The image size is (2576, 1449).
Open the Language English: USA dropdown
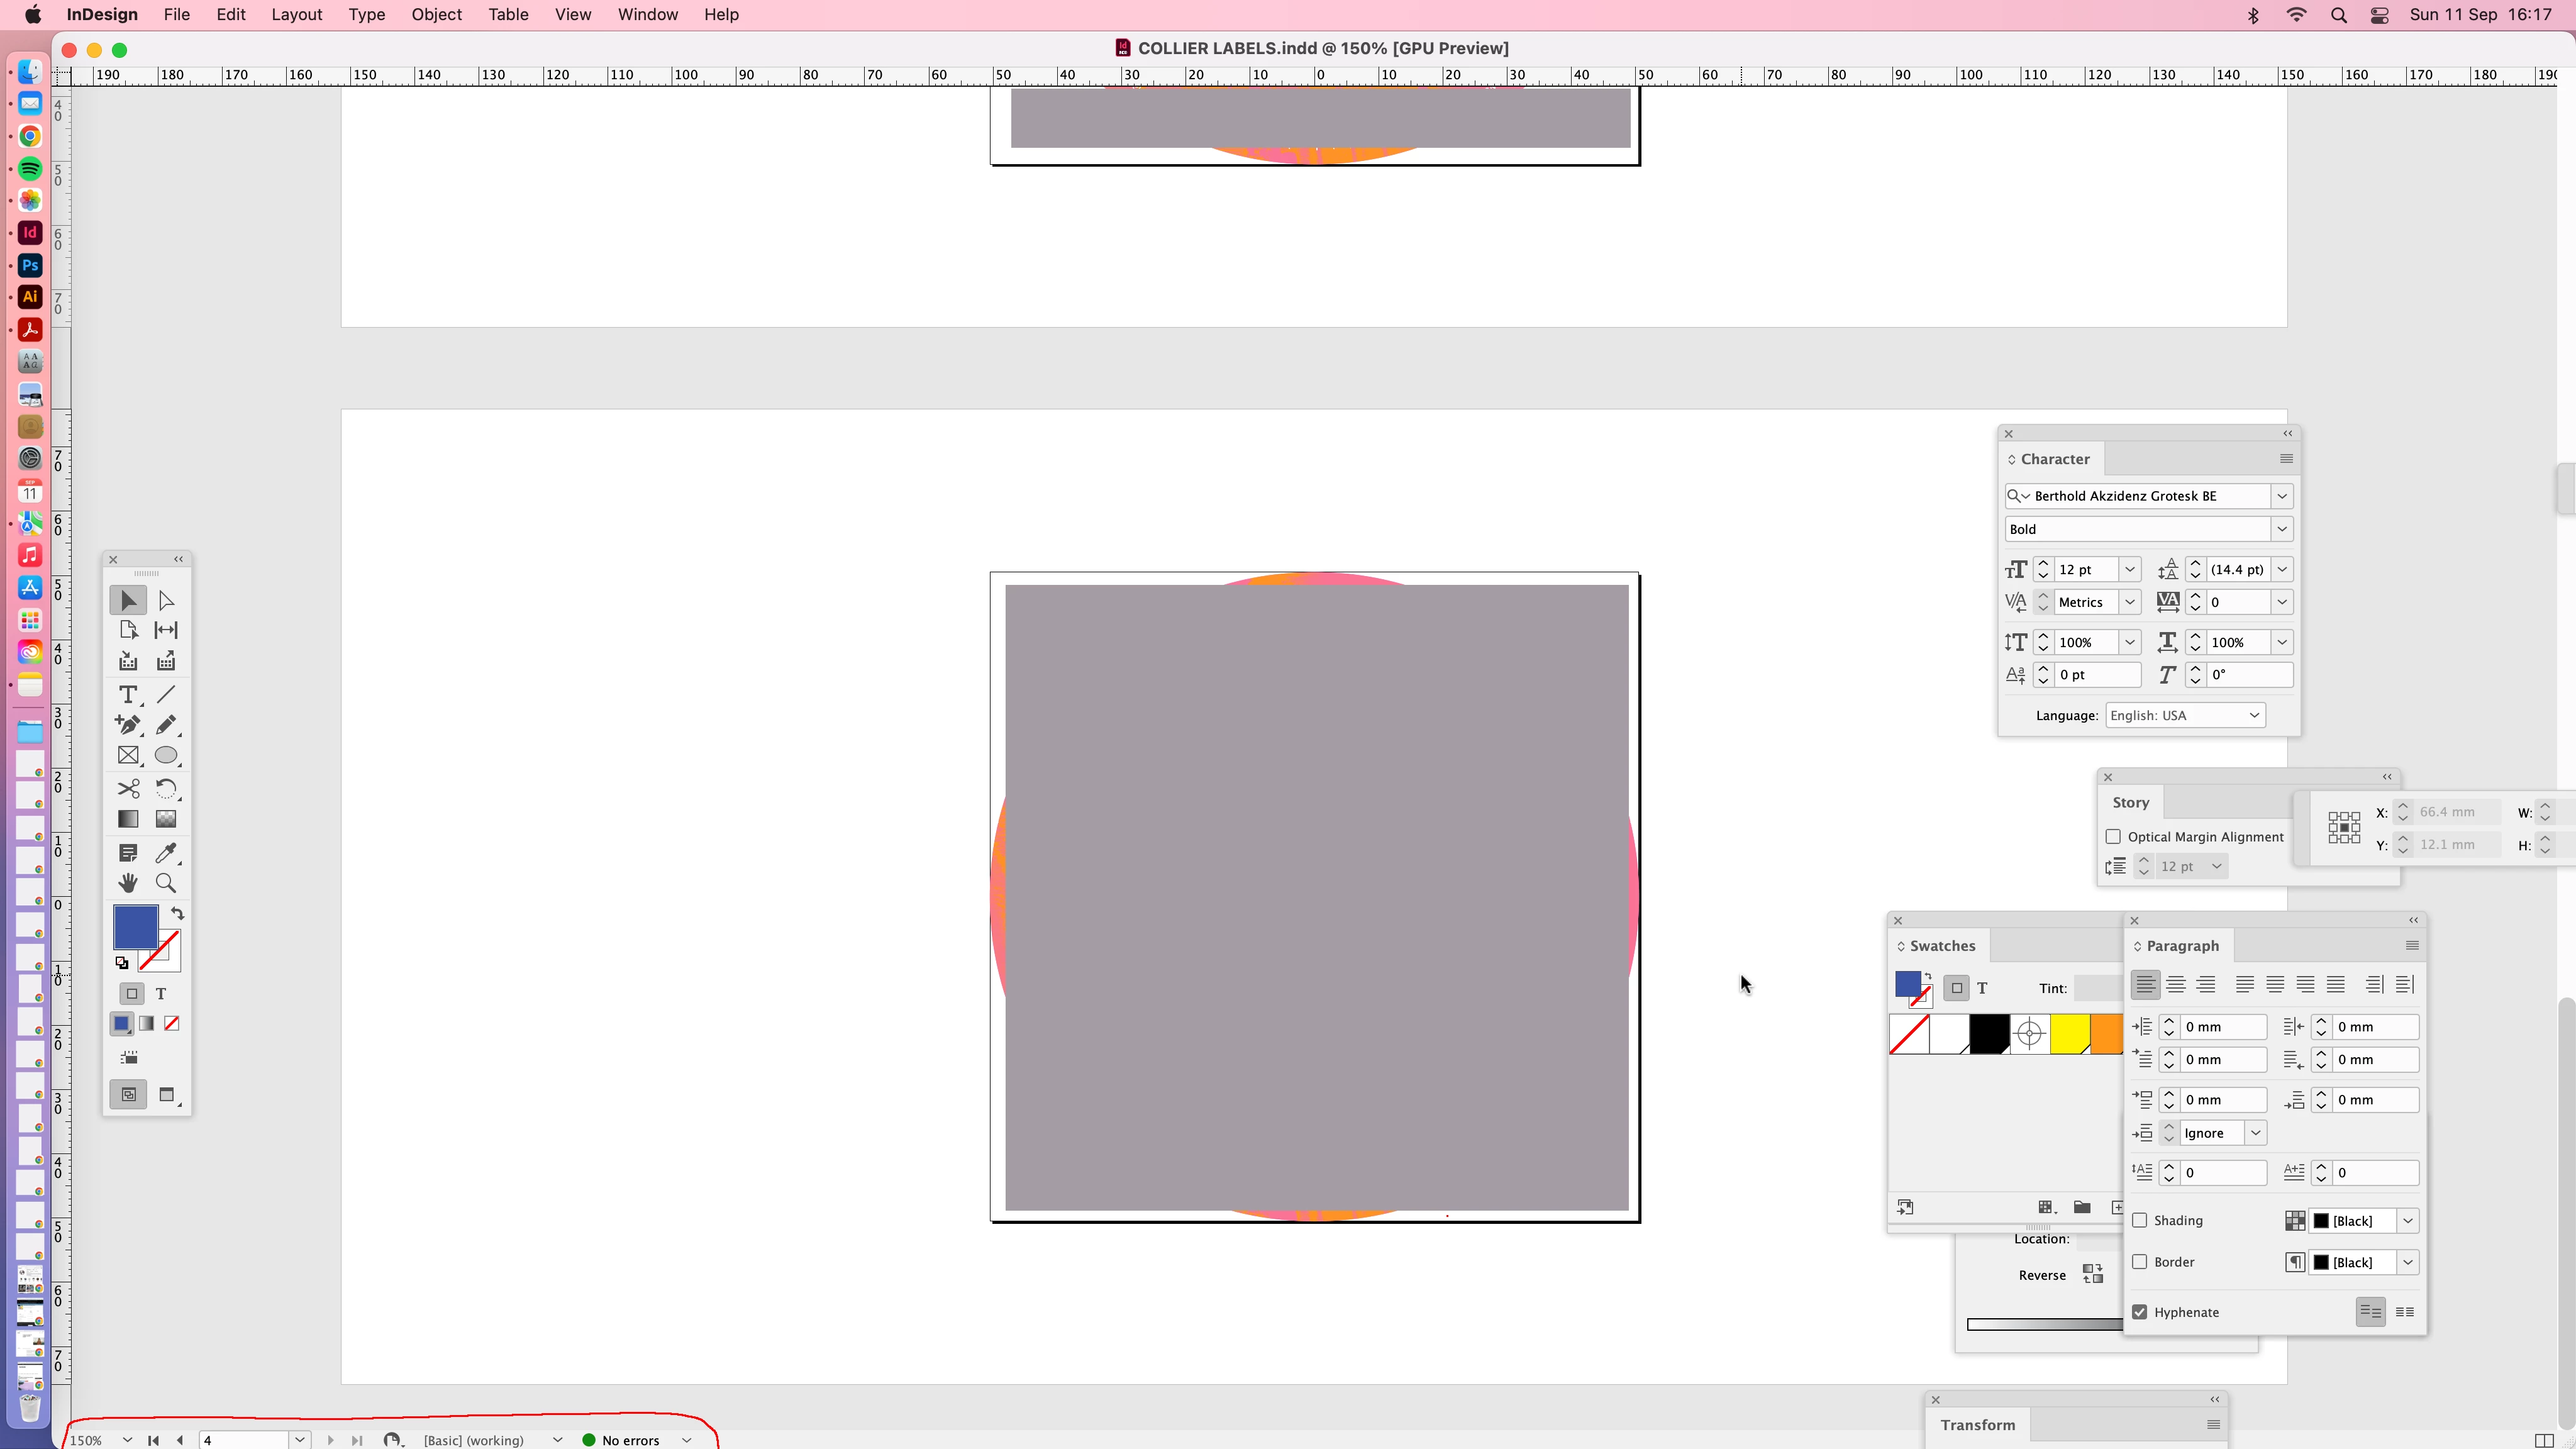(x=2254, y=715)
